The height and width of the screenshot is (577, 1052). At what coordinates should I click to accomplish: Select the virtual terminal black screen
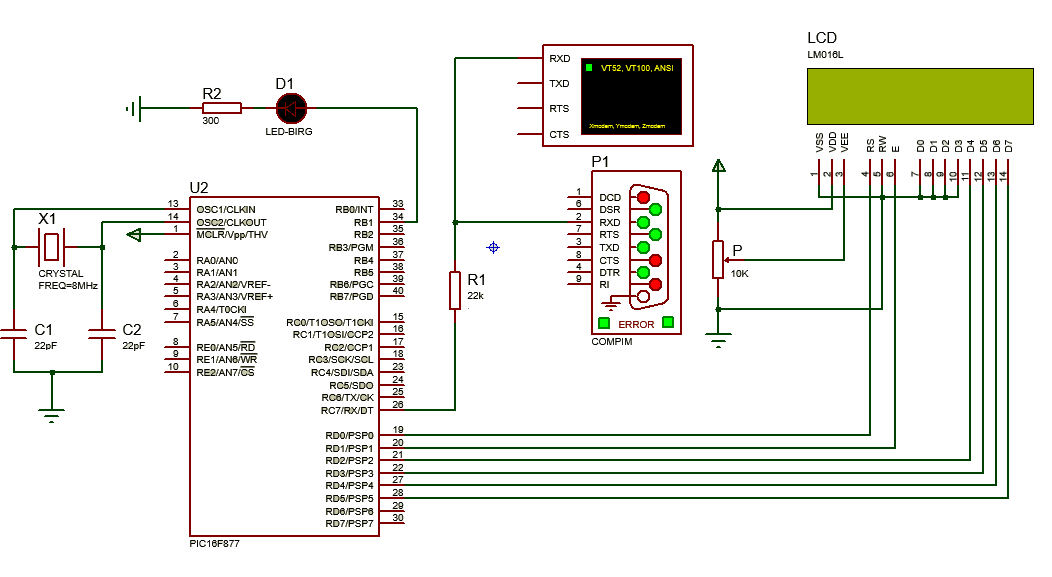(x=631, y=95)
